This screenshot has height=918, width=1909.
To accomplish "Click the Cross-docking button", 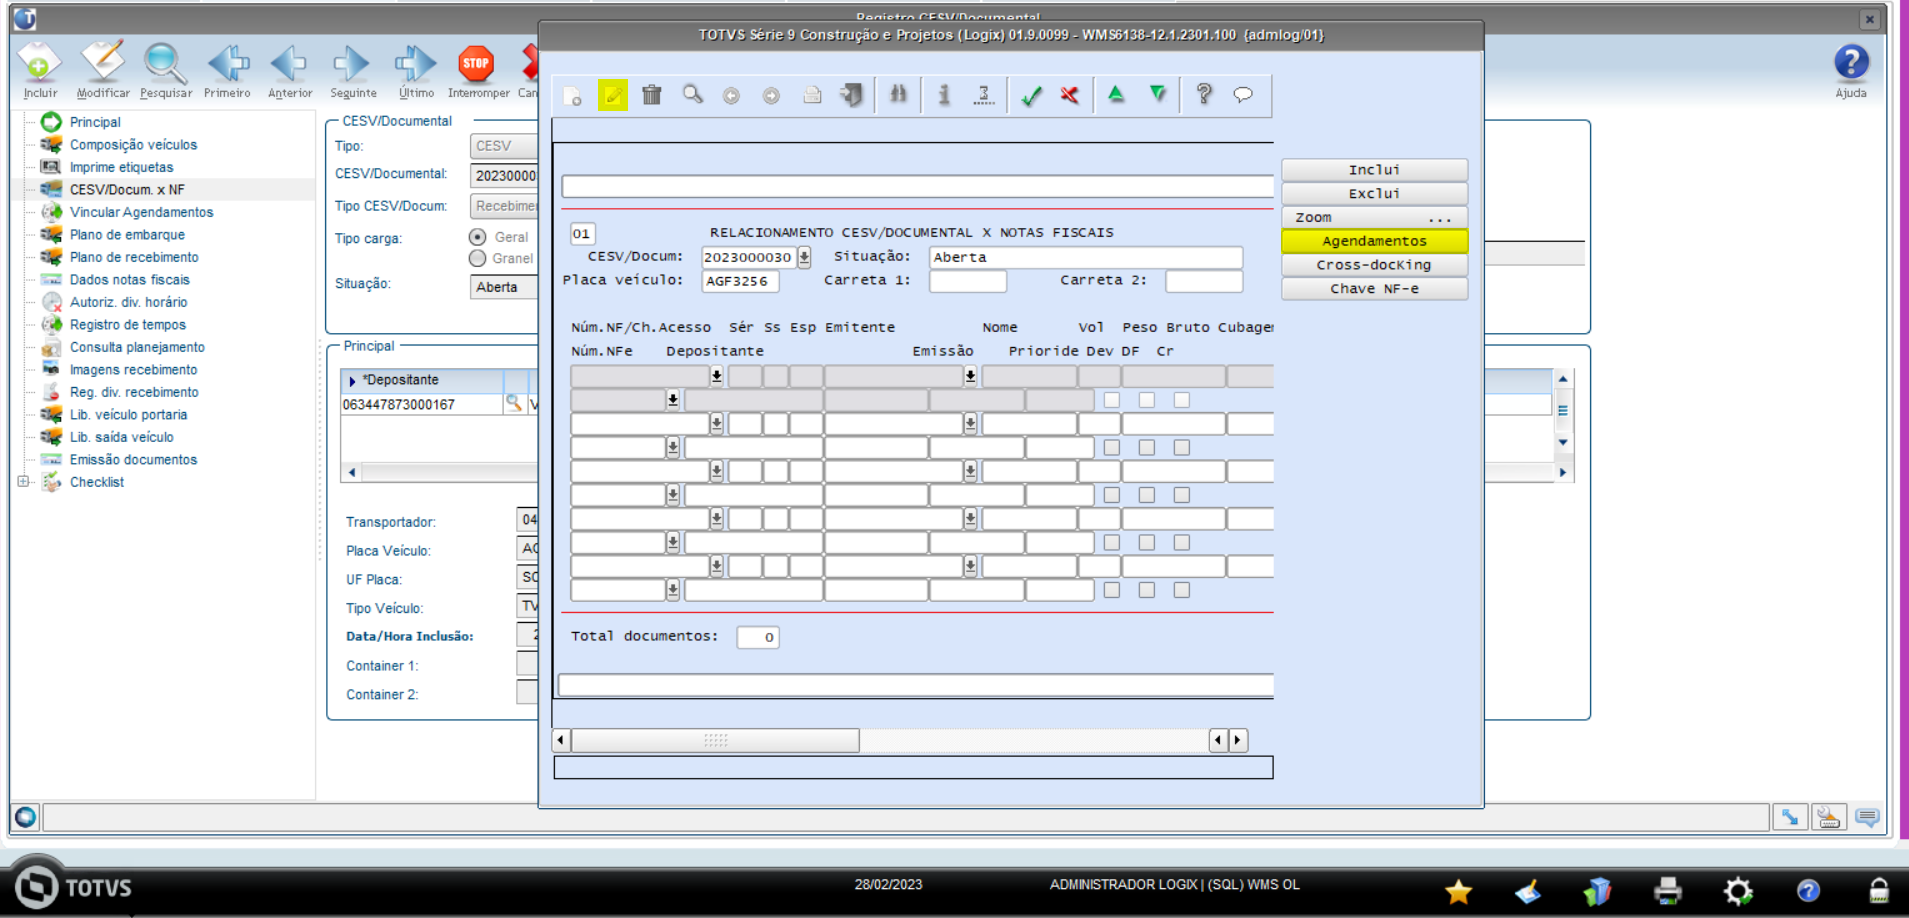I will (x=1374, y=264).
